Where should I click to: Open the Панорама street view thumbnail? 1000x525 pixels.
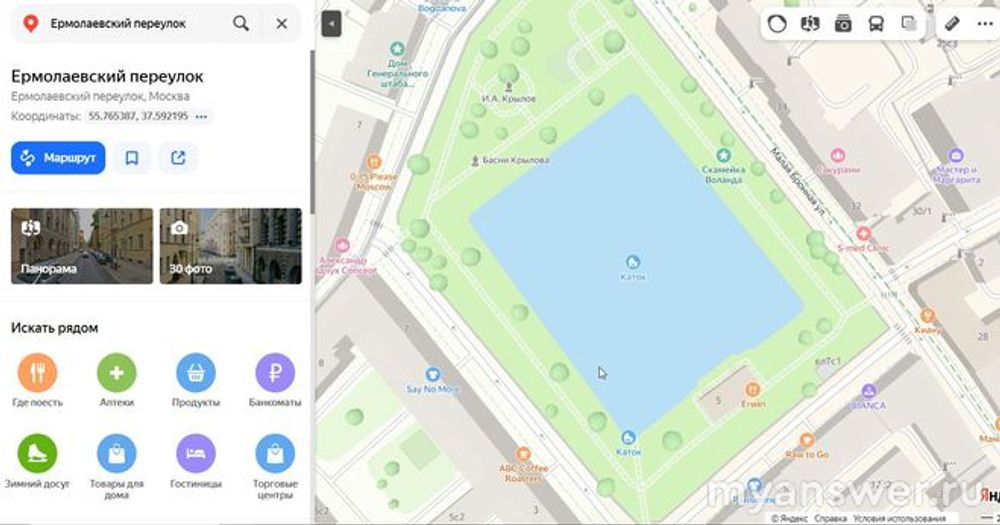(82, 246)
